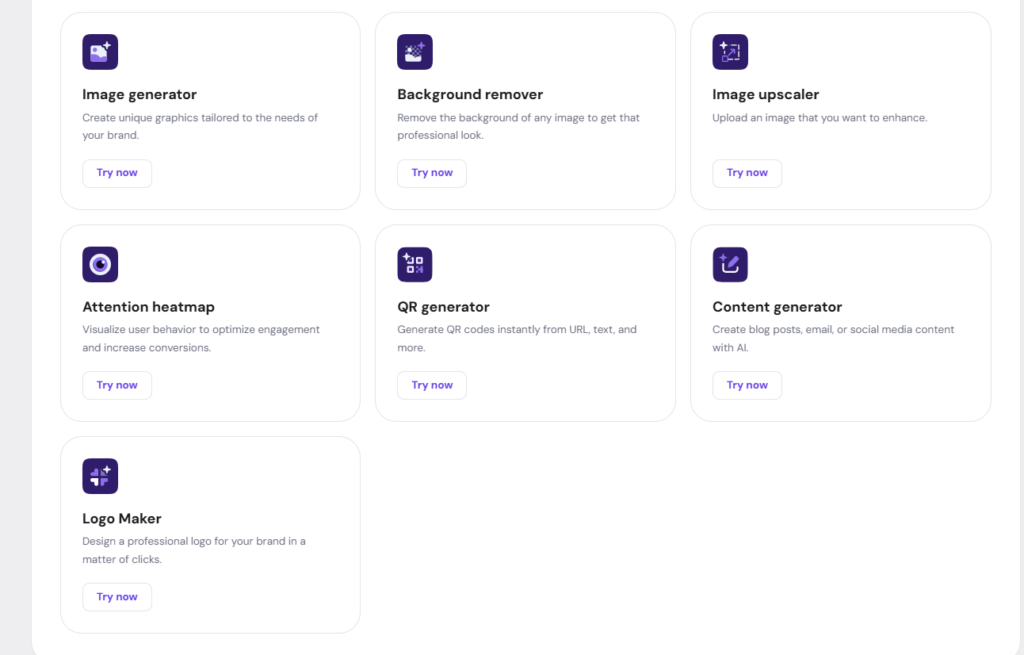Screen dimensions: 1024x655
Task: Click the Logo Maker title text
Action: coord(122,519)
